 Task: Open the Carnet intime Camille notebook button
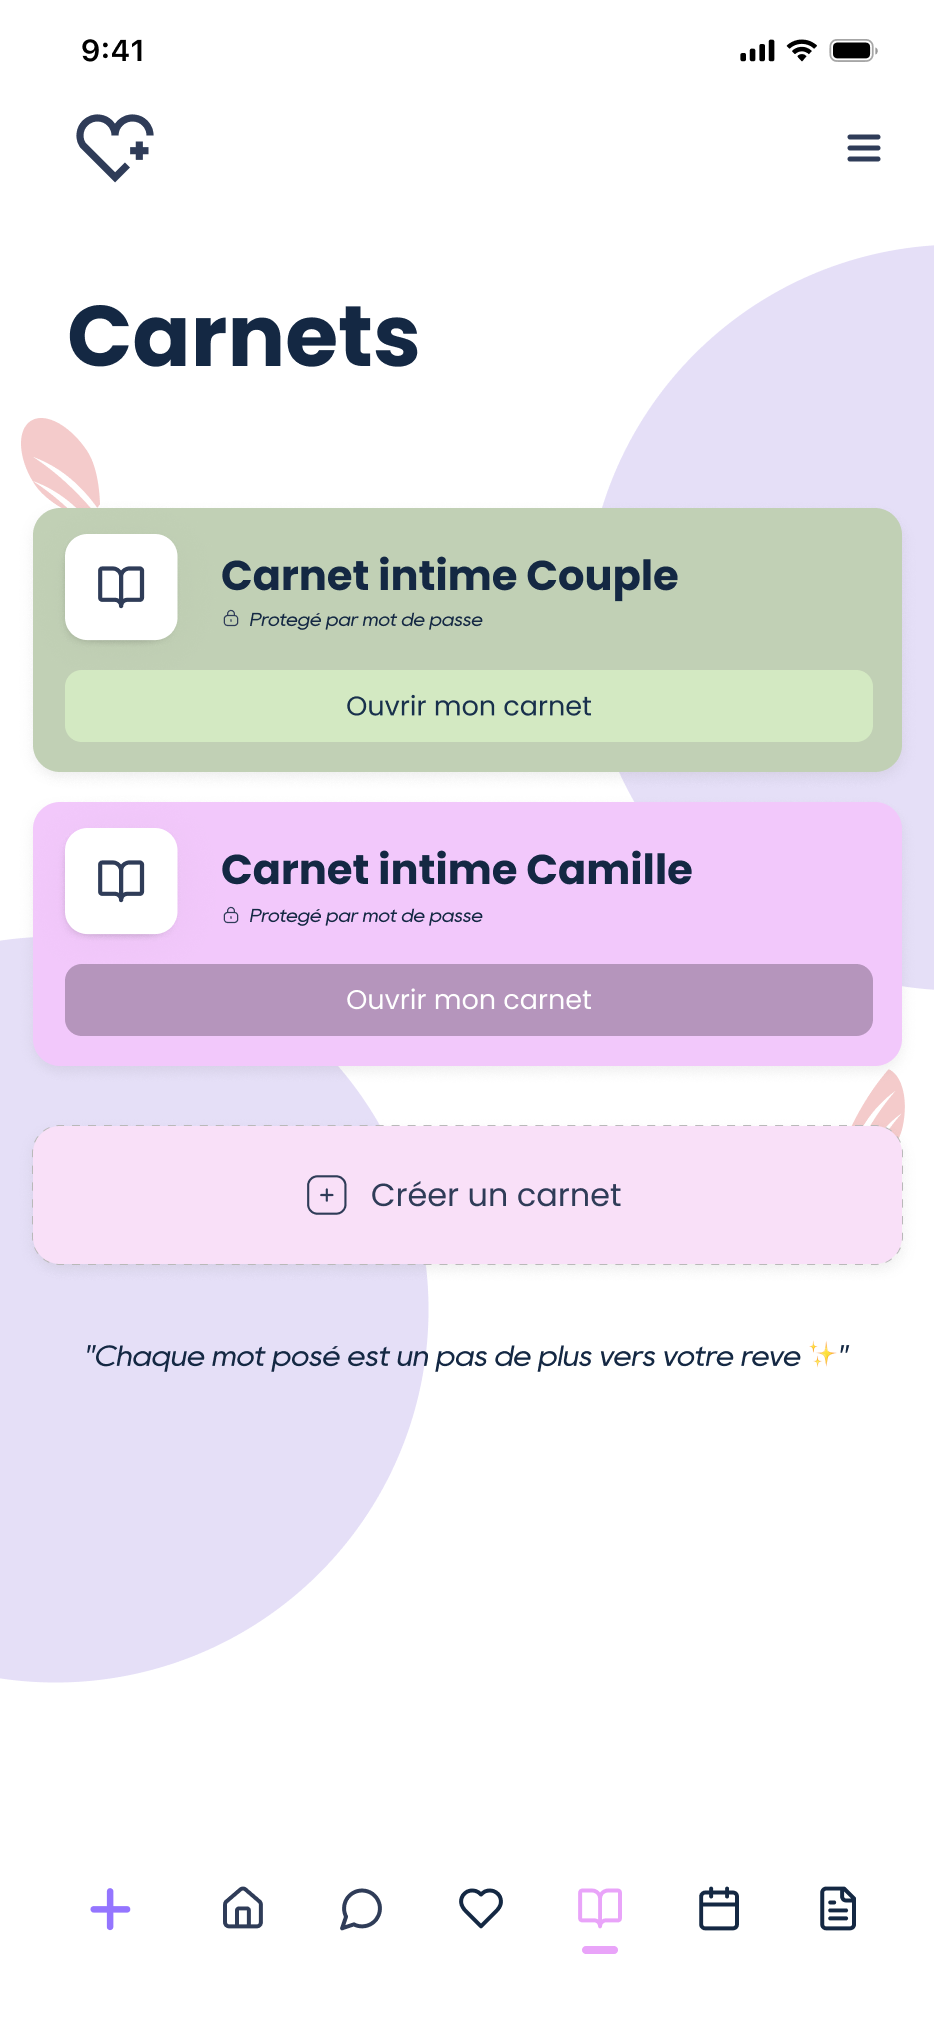click(x=468, y=1000)
